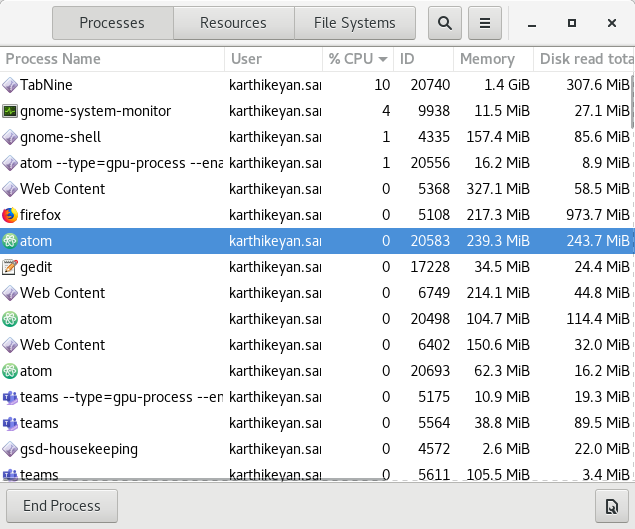Select the TabNine process name
635x529 pixels.
coord(46,85)
